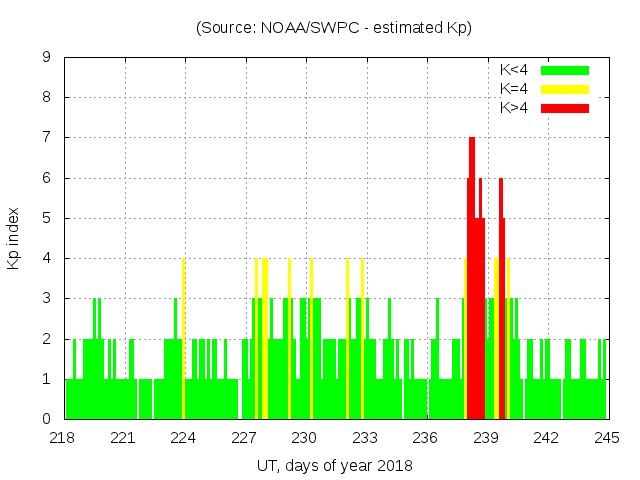Image resolution: width=640 pixels, height=480 pixels.
Task: Click the y-axis tick label 0
Action: point(47,419)
